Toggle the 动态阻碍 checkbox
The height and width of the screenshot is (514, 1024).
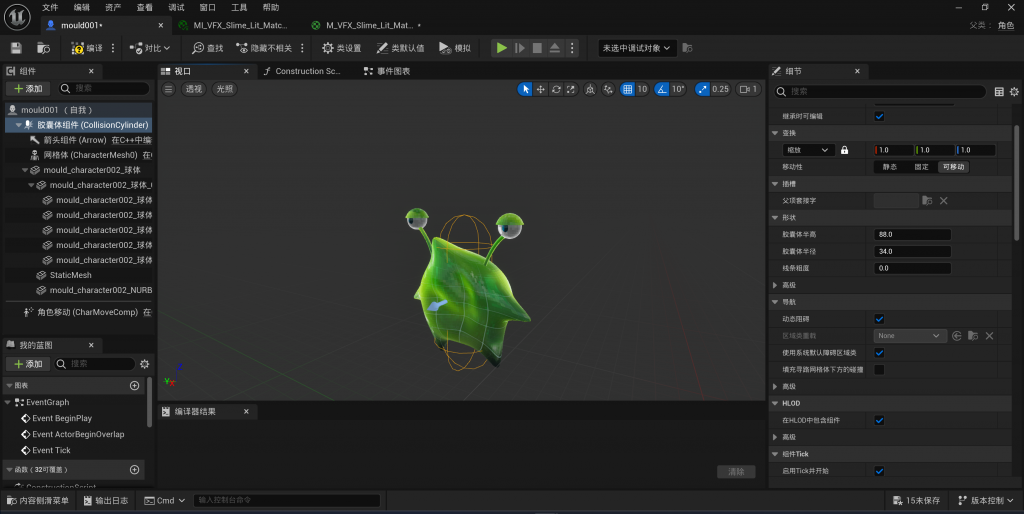879,319
